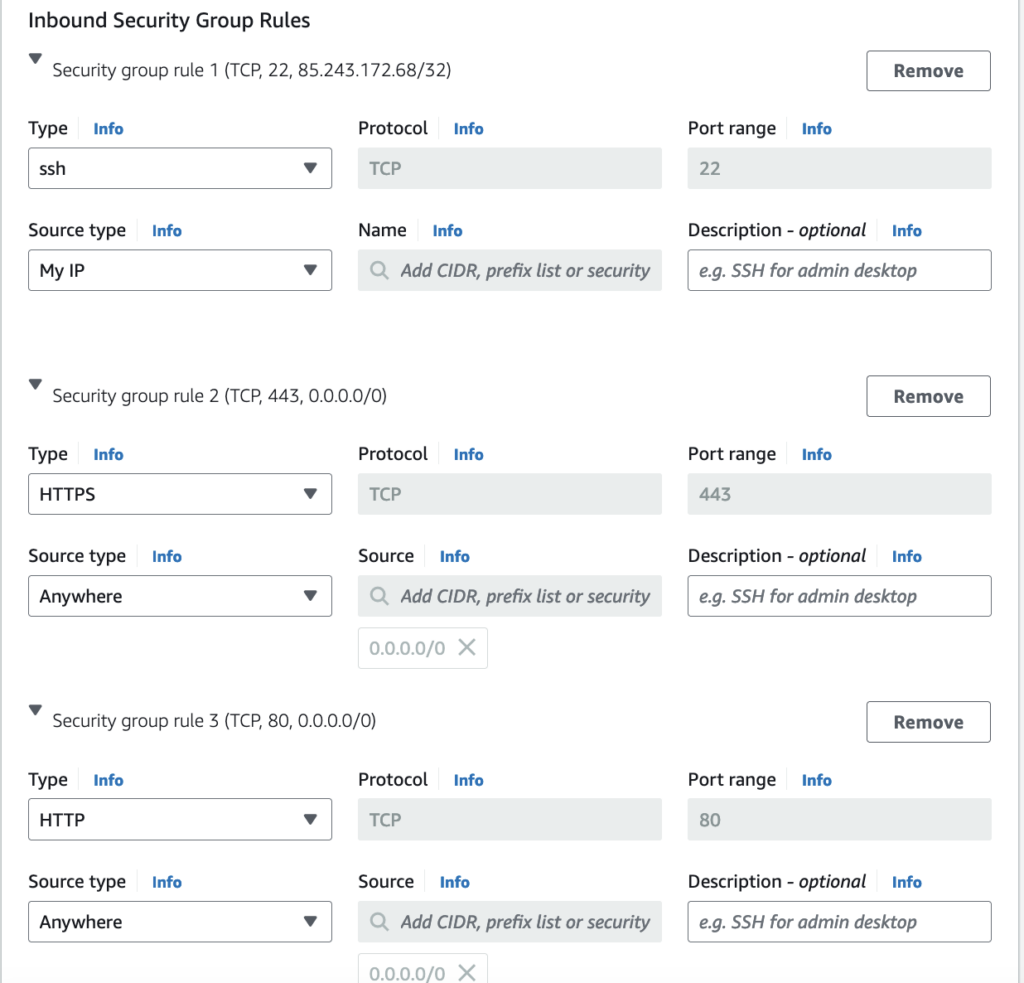1024x983 pixels.
Task: Open rule 2 Anywhere source type dropdown
Action: pos(180,596)
